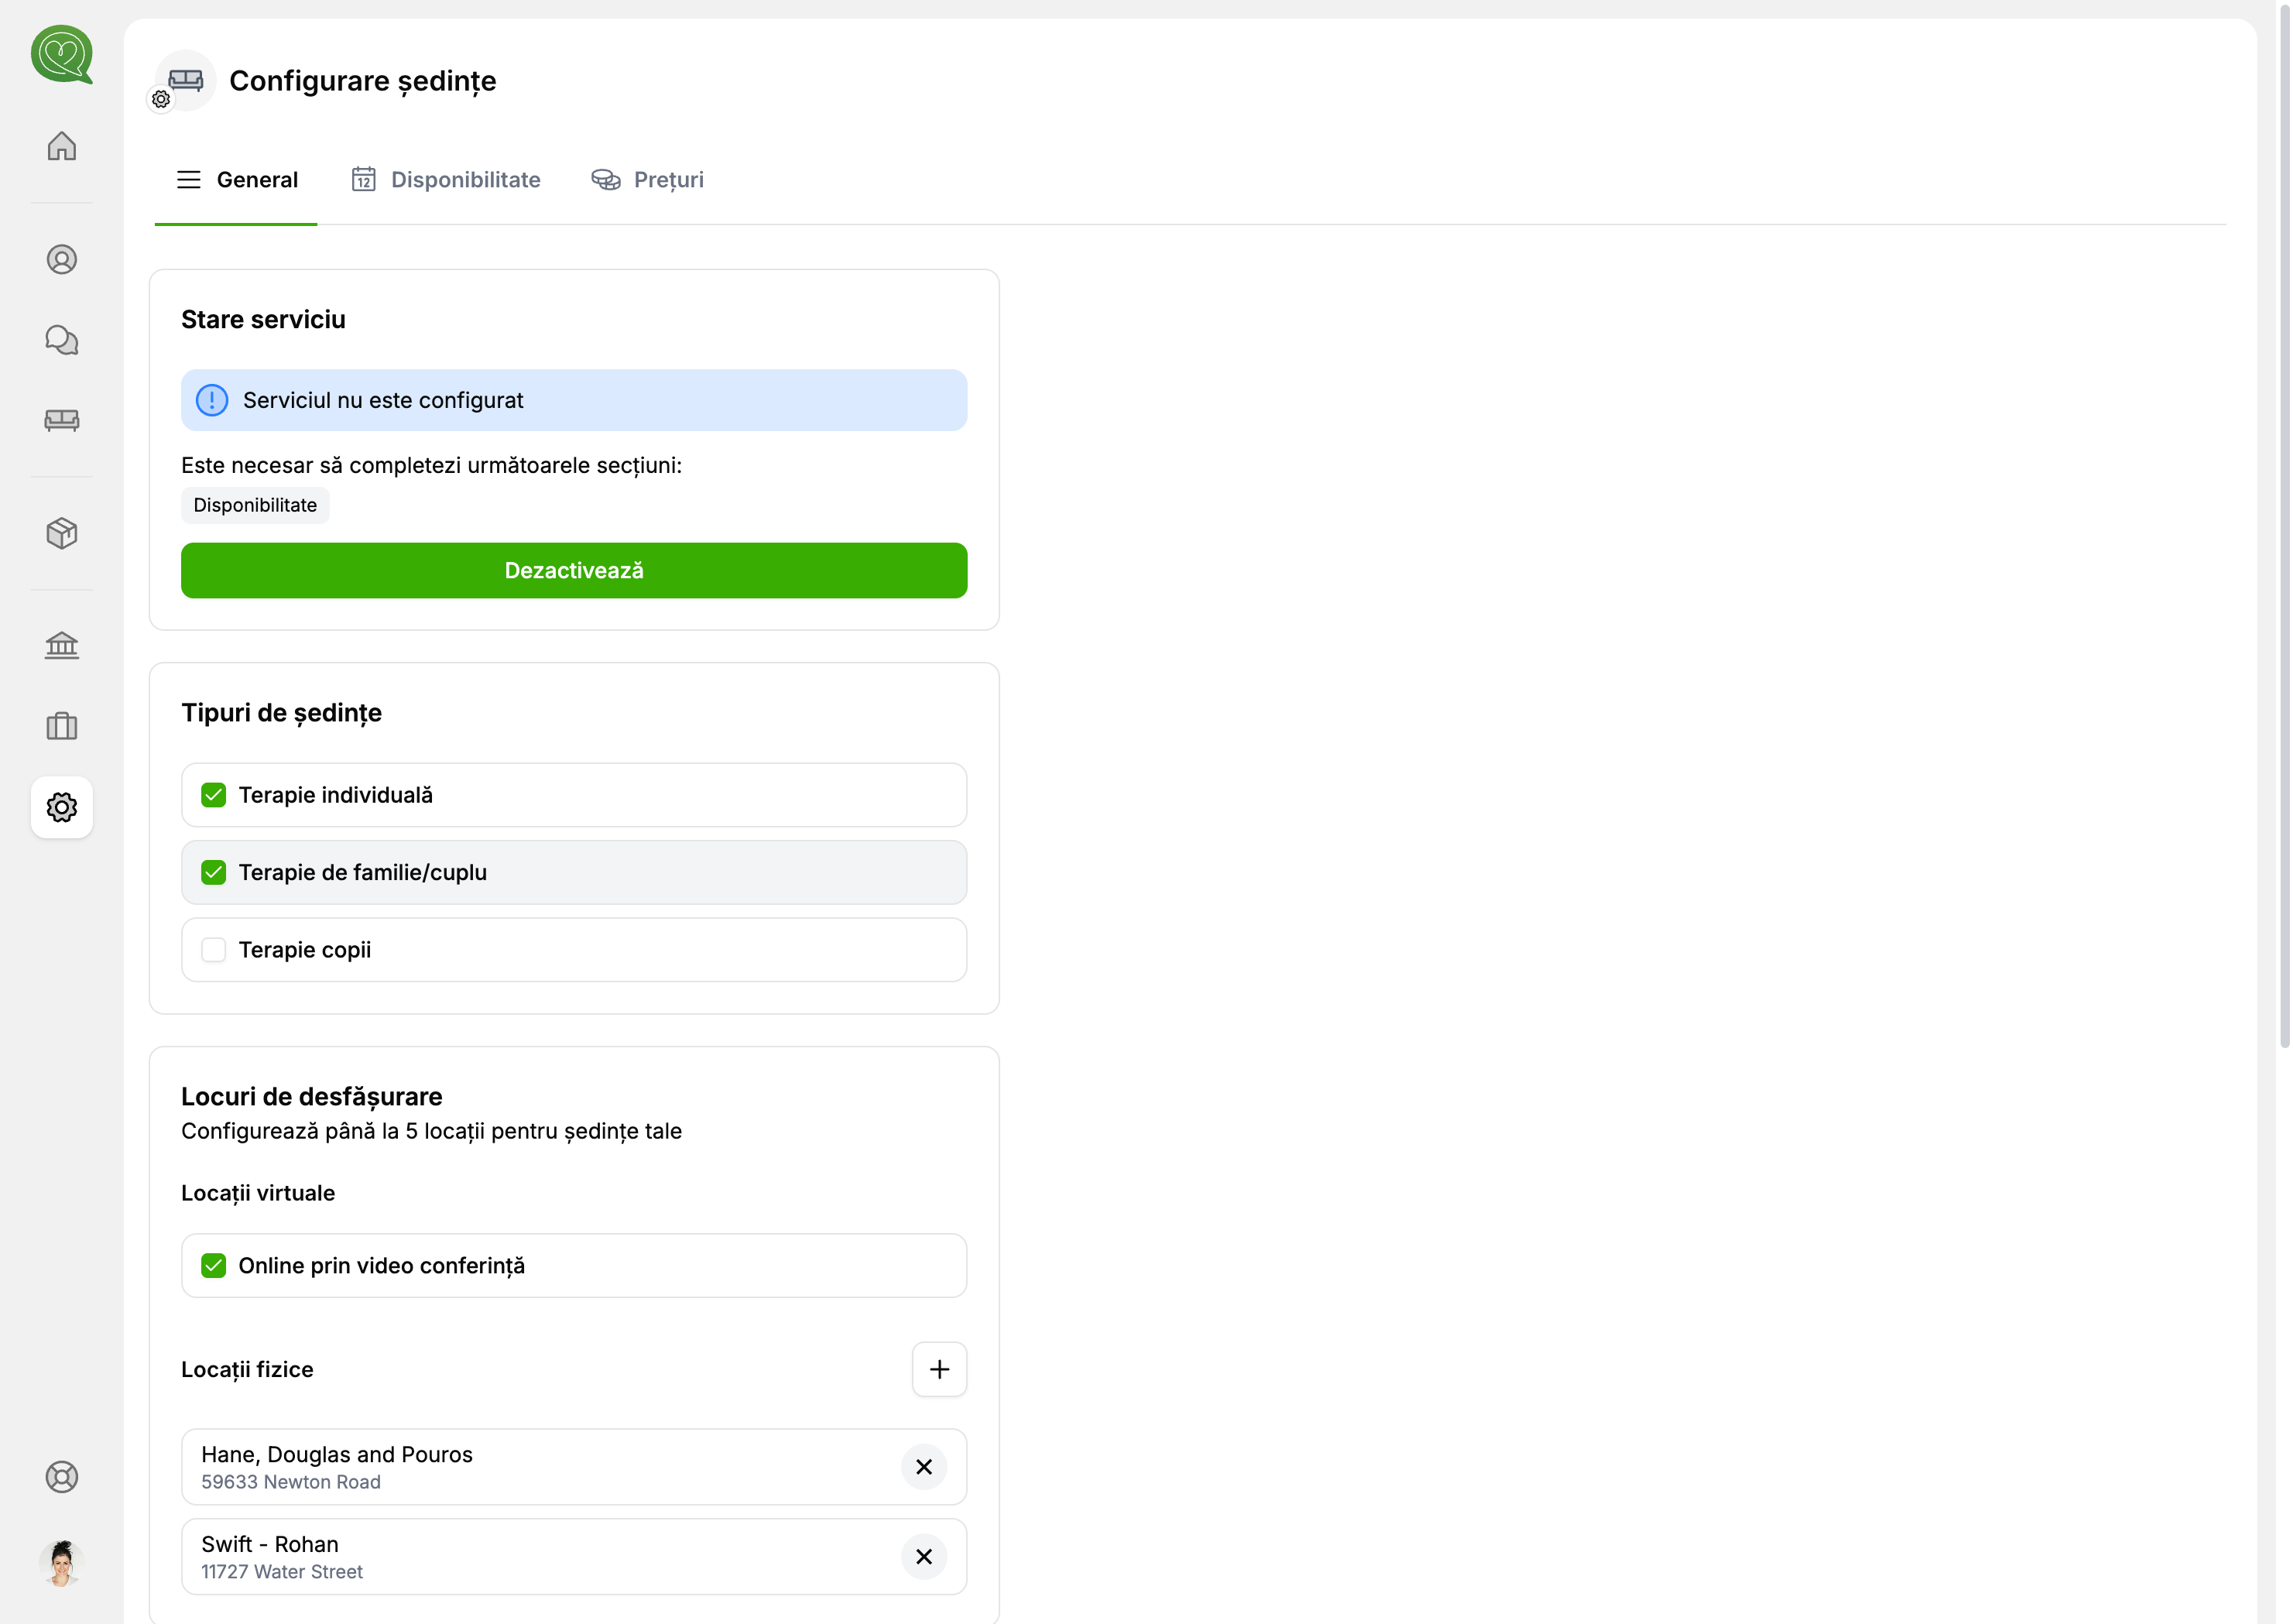
Task: Click the Disponibilitate required section tag
Action: coord(255,505)
